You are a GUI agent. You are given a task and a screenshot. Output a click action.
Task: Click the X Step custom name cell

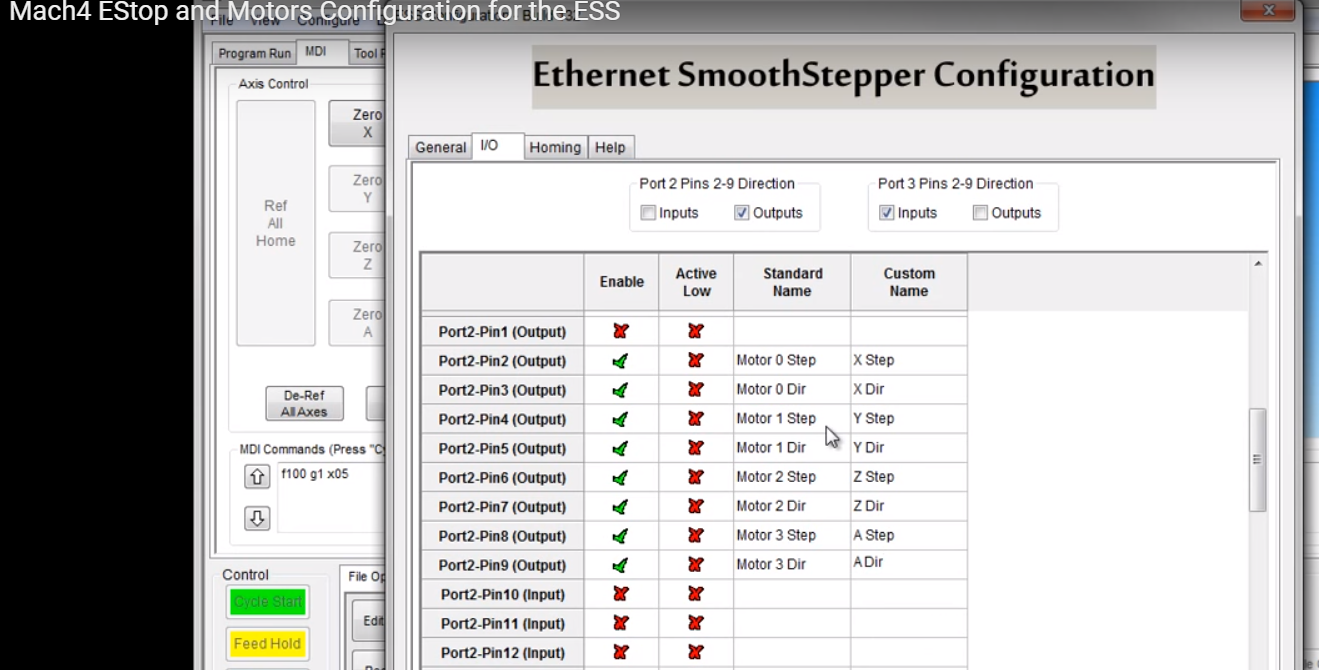pos(909,360)
